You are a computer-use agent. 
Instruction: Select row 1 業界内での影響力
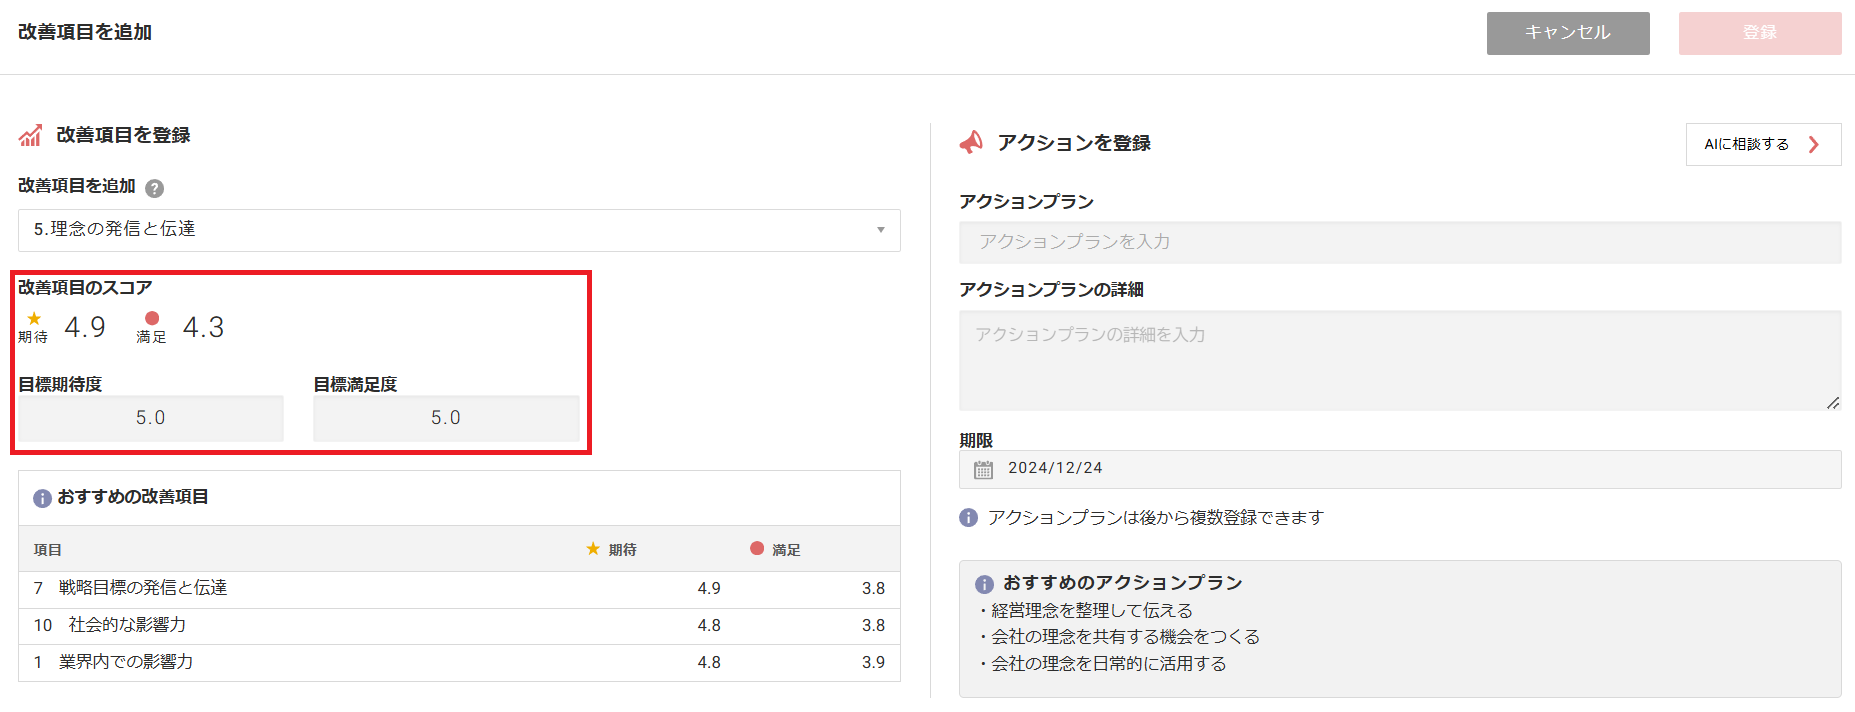coord(459,663)
